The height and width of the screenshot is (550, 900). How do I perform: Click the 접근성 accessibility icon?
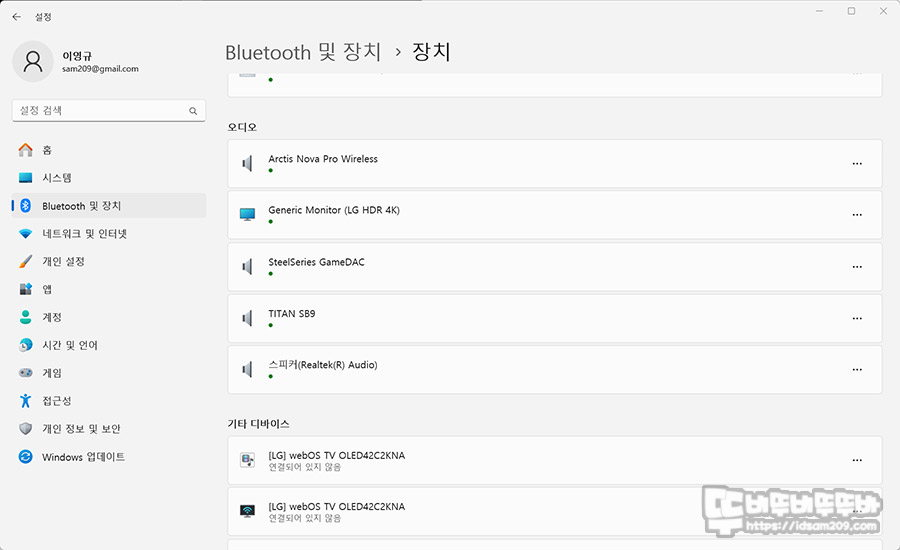(x=25, y=401)
